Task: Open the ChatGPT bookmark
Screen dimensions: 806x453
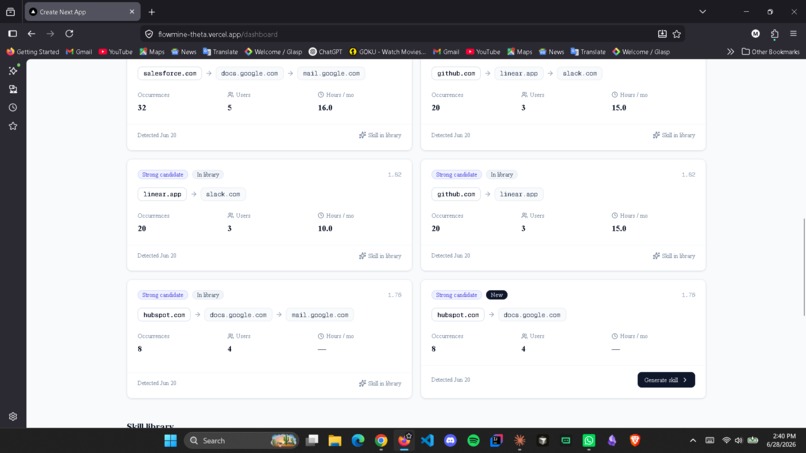Action: [325, 51]
